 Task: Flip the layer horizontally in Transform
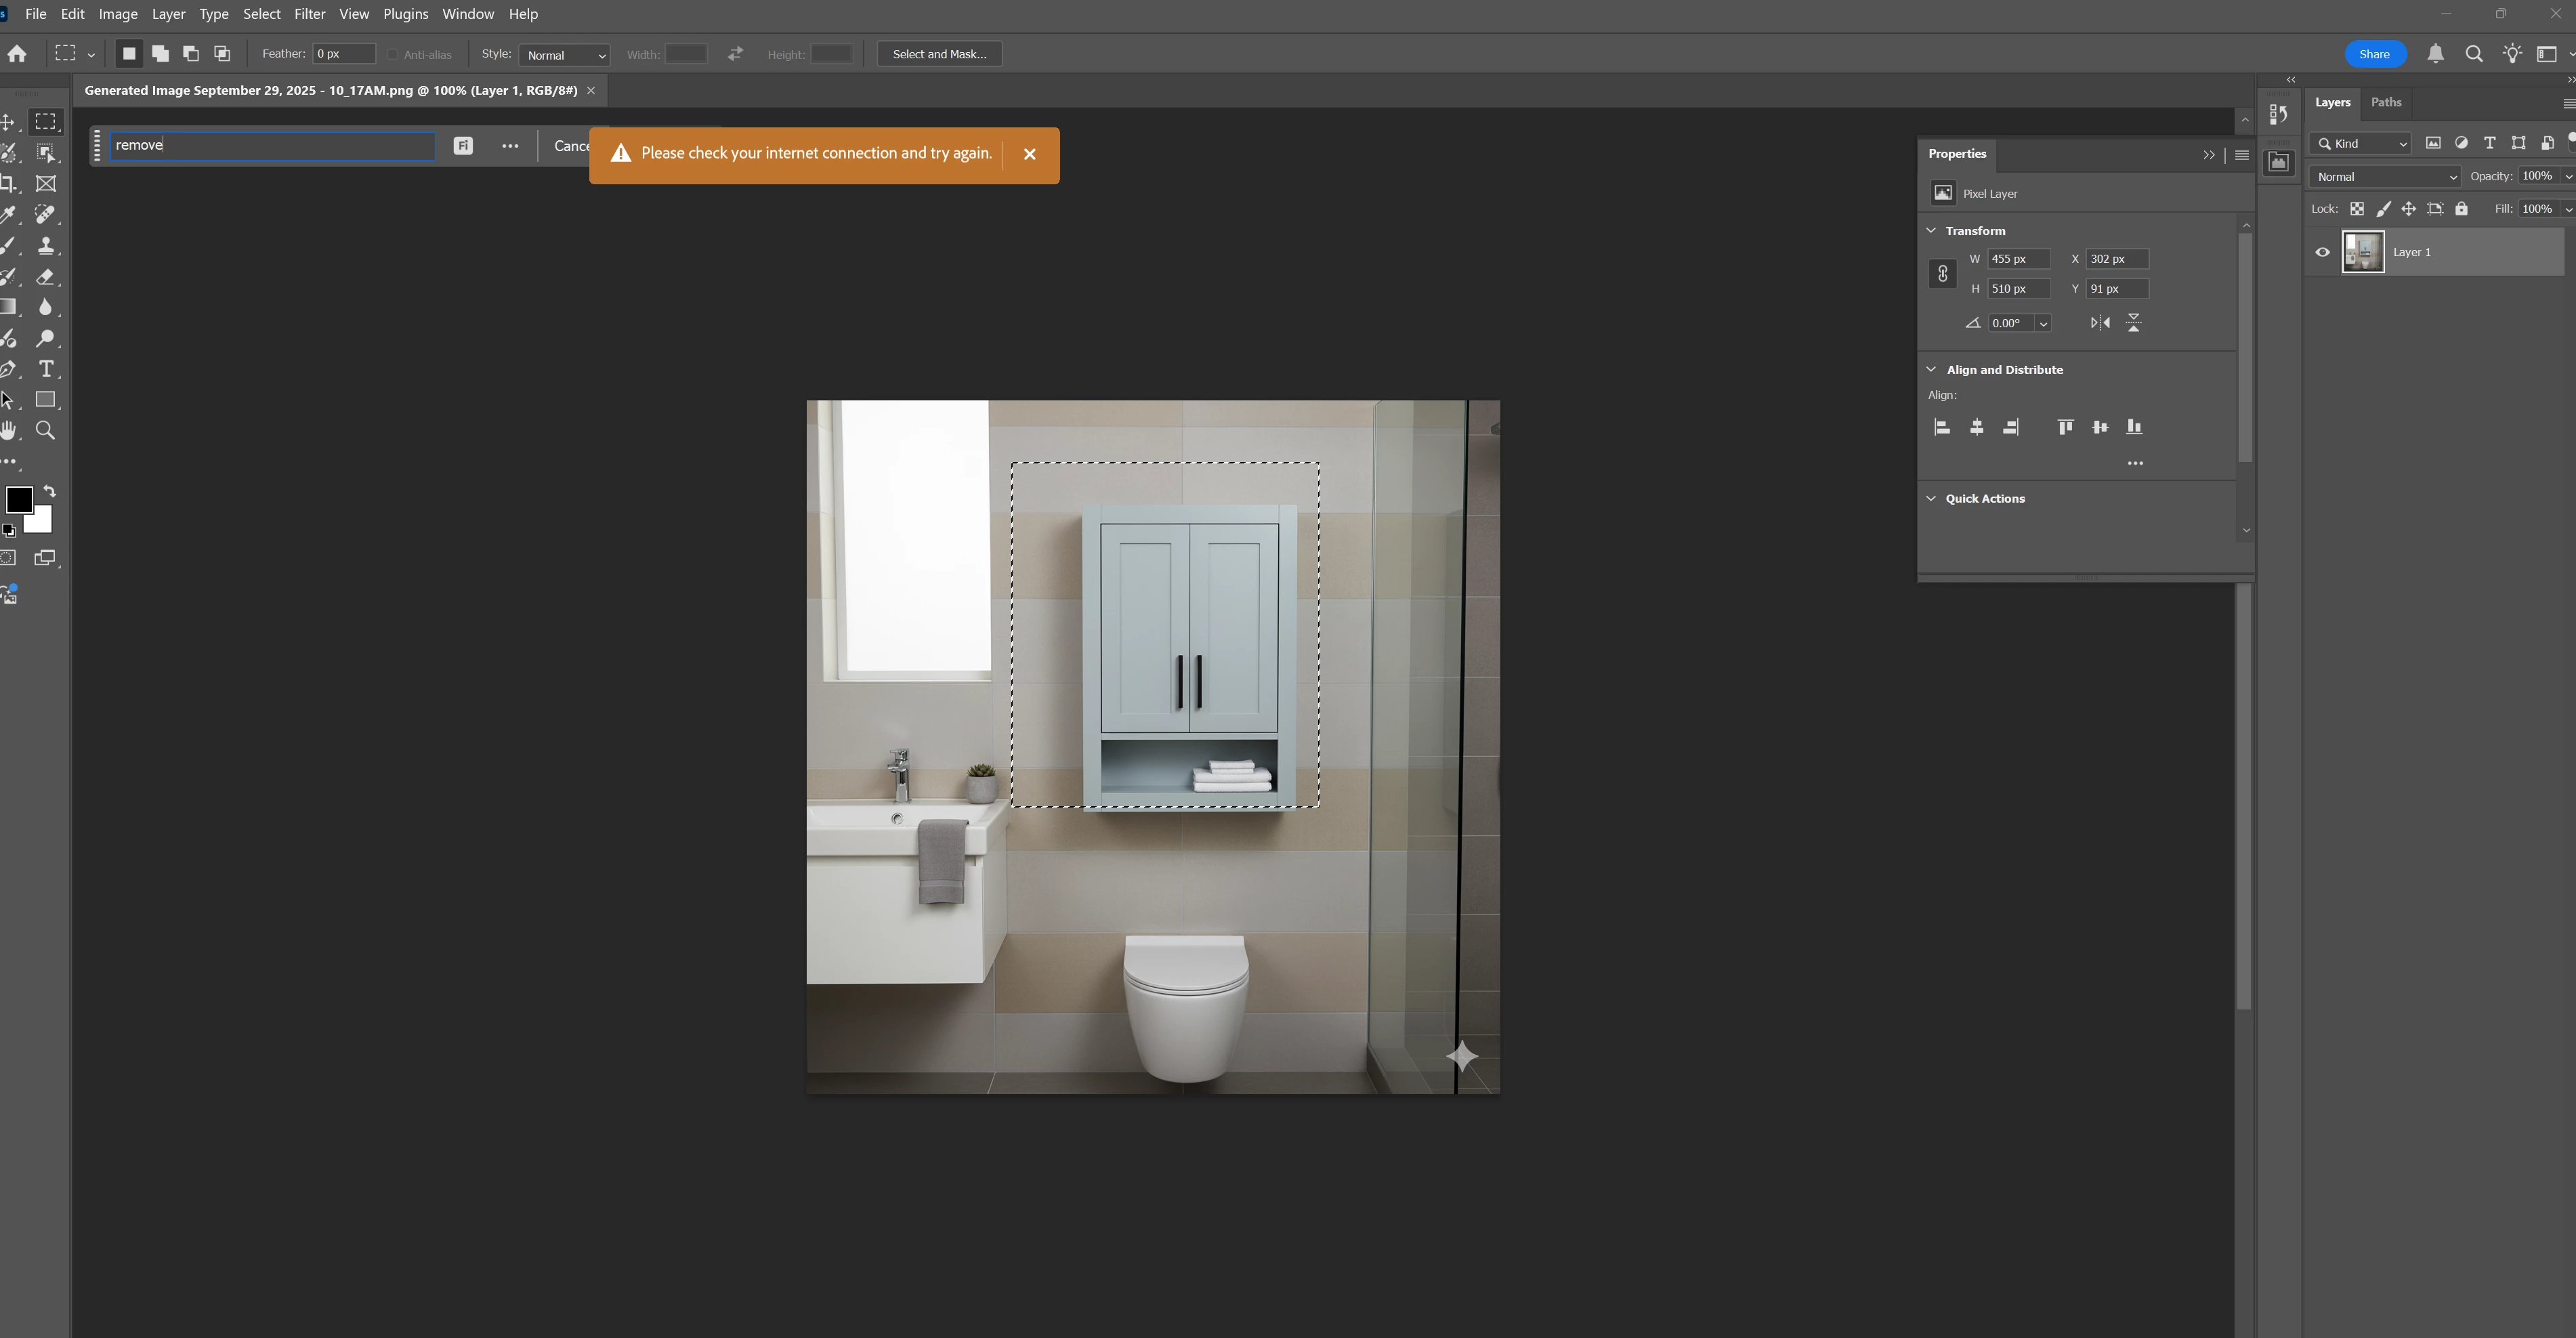2100,323
